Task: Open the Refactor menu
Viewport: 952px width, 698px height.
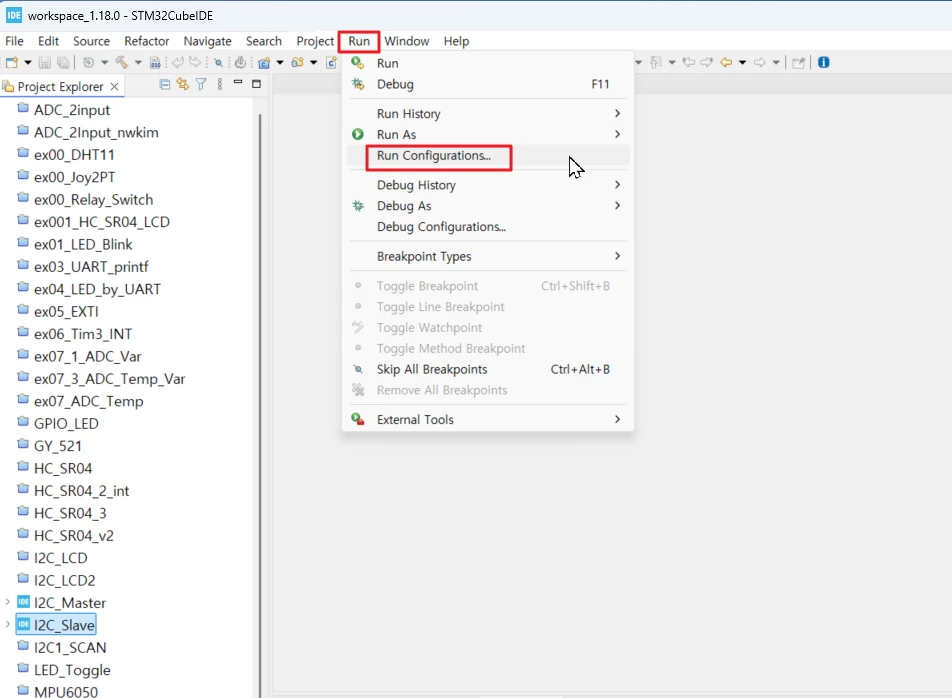Action: pos(147,41)
